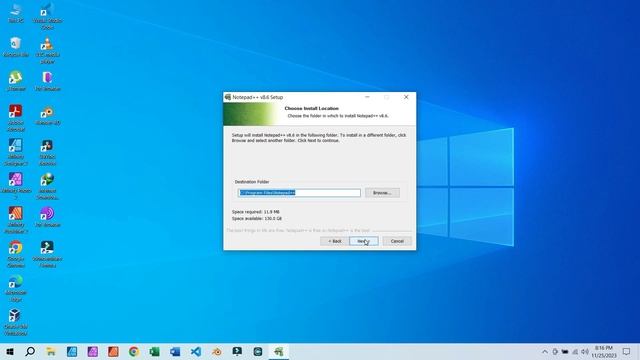The image size is (640, 360).
Task: Click the Space available text line
Action: (x=257, y=218)
